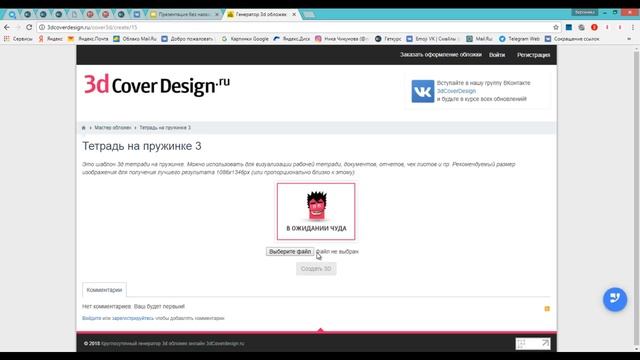640x360 pixels.
Task: Switch to the Презентация без названия tab
Action: pos(182,14)
